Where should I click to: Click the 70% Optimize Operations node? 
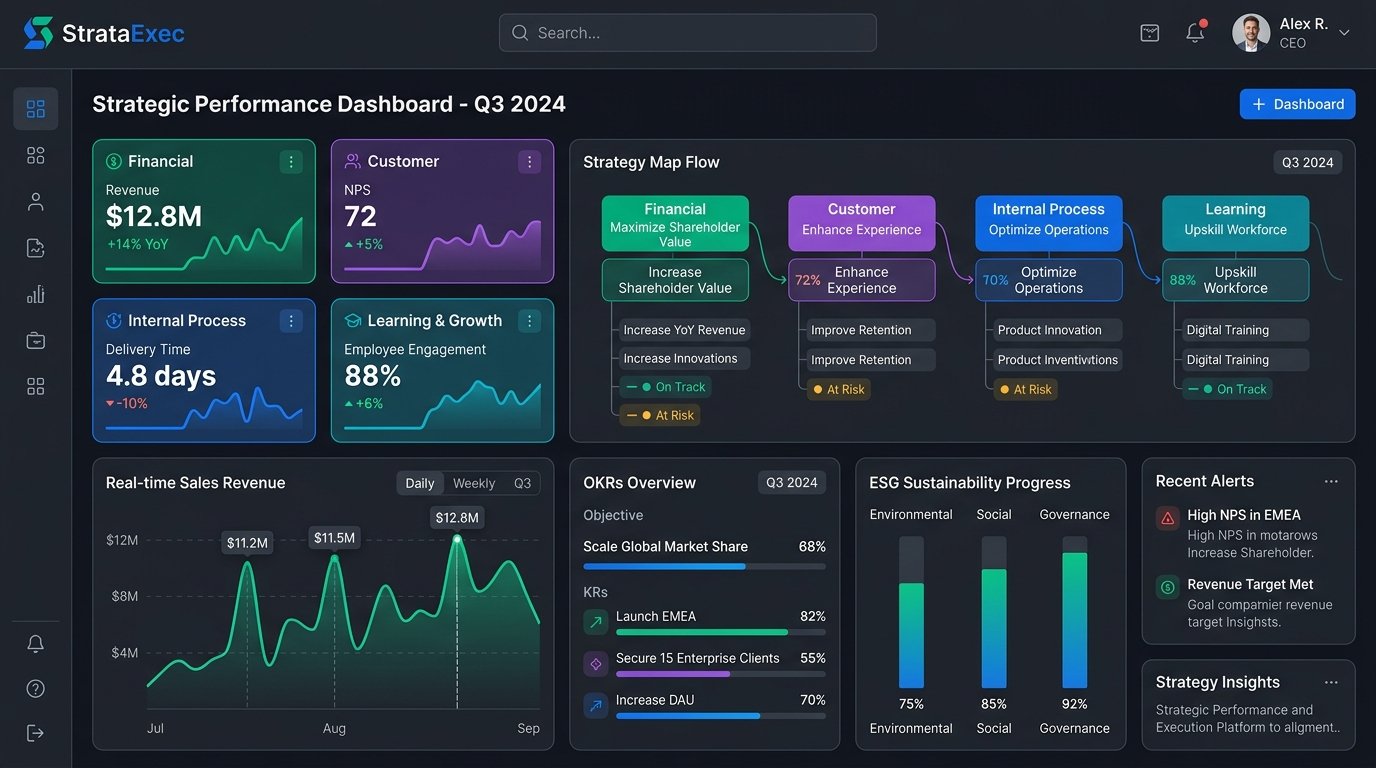(x=1049, y=280)
